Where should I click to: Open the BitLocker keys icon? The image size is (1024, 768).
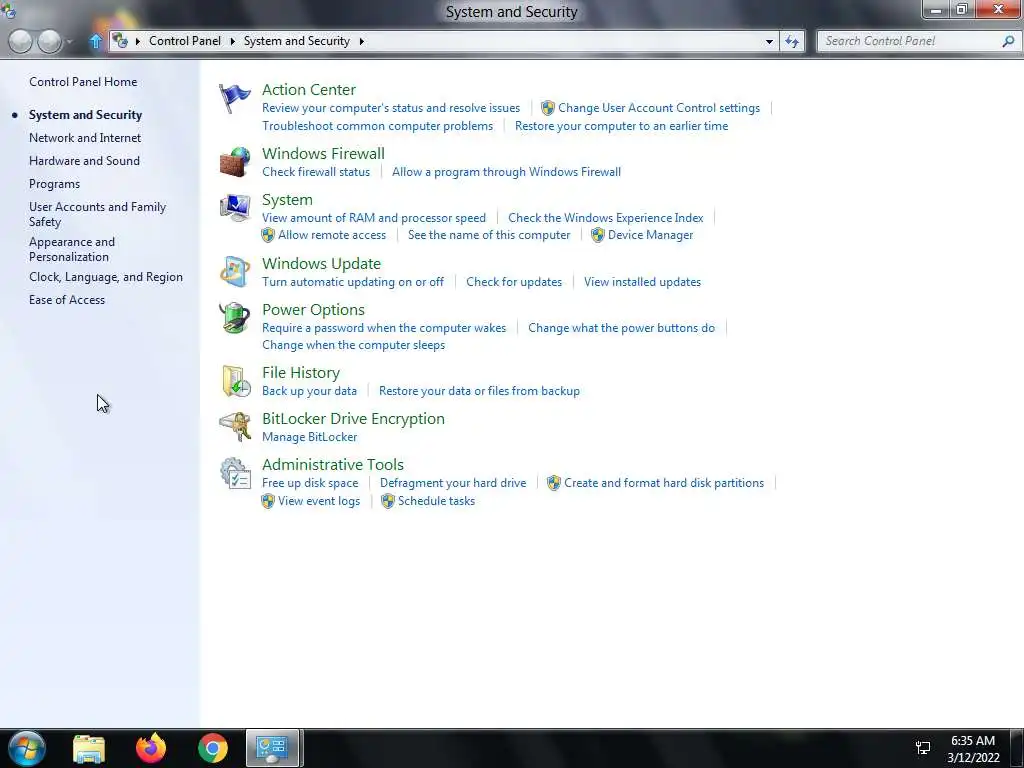click(235, 427)
